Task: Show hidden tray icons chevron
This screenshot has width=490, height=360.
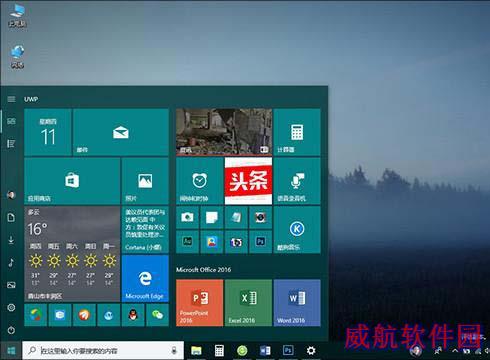Action: (x=455, y=351)
